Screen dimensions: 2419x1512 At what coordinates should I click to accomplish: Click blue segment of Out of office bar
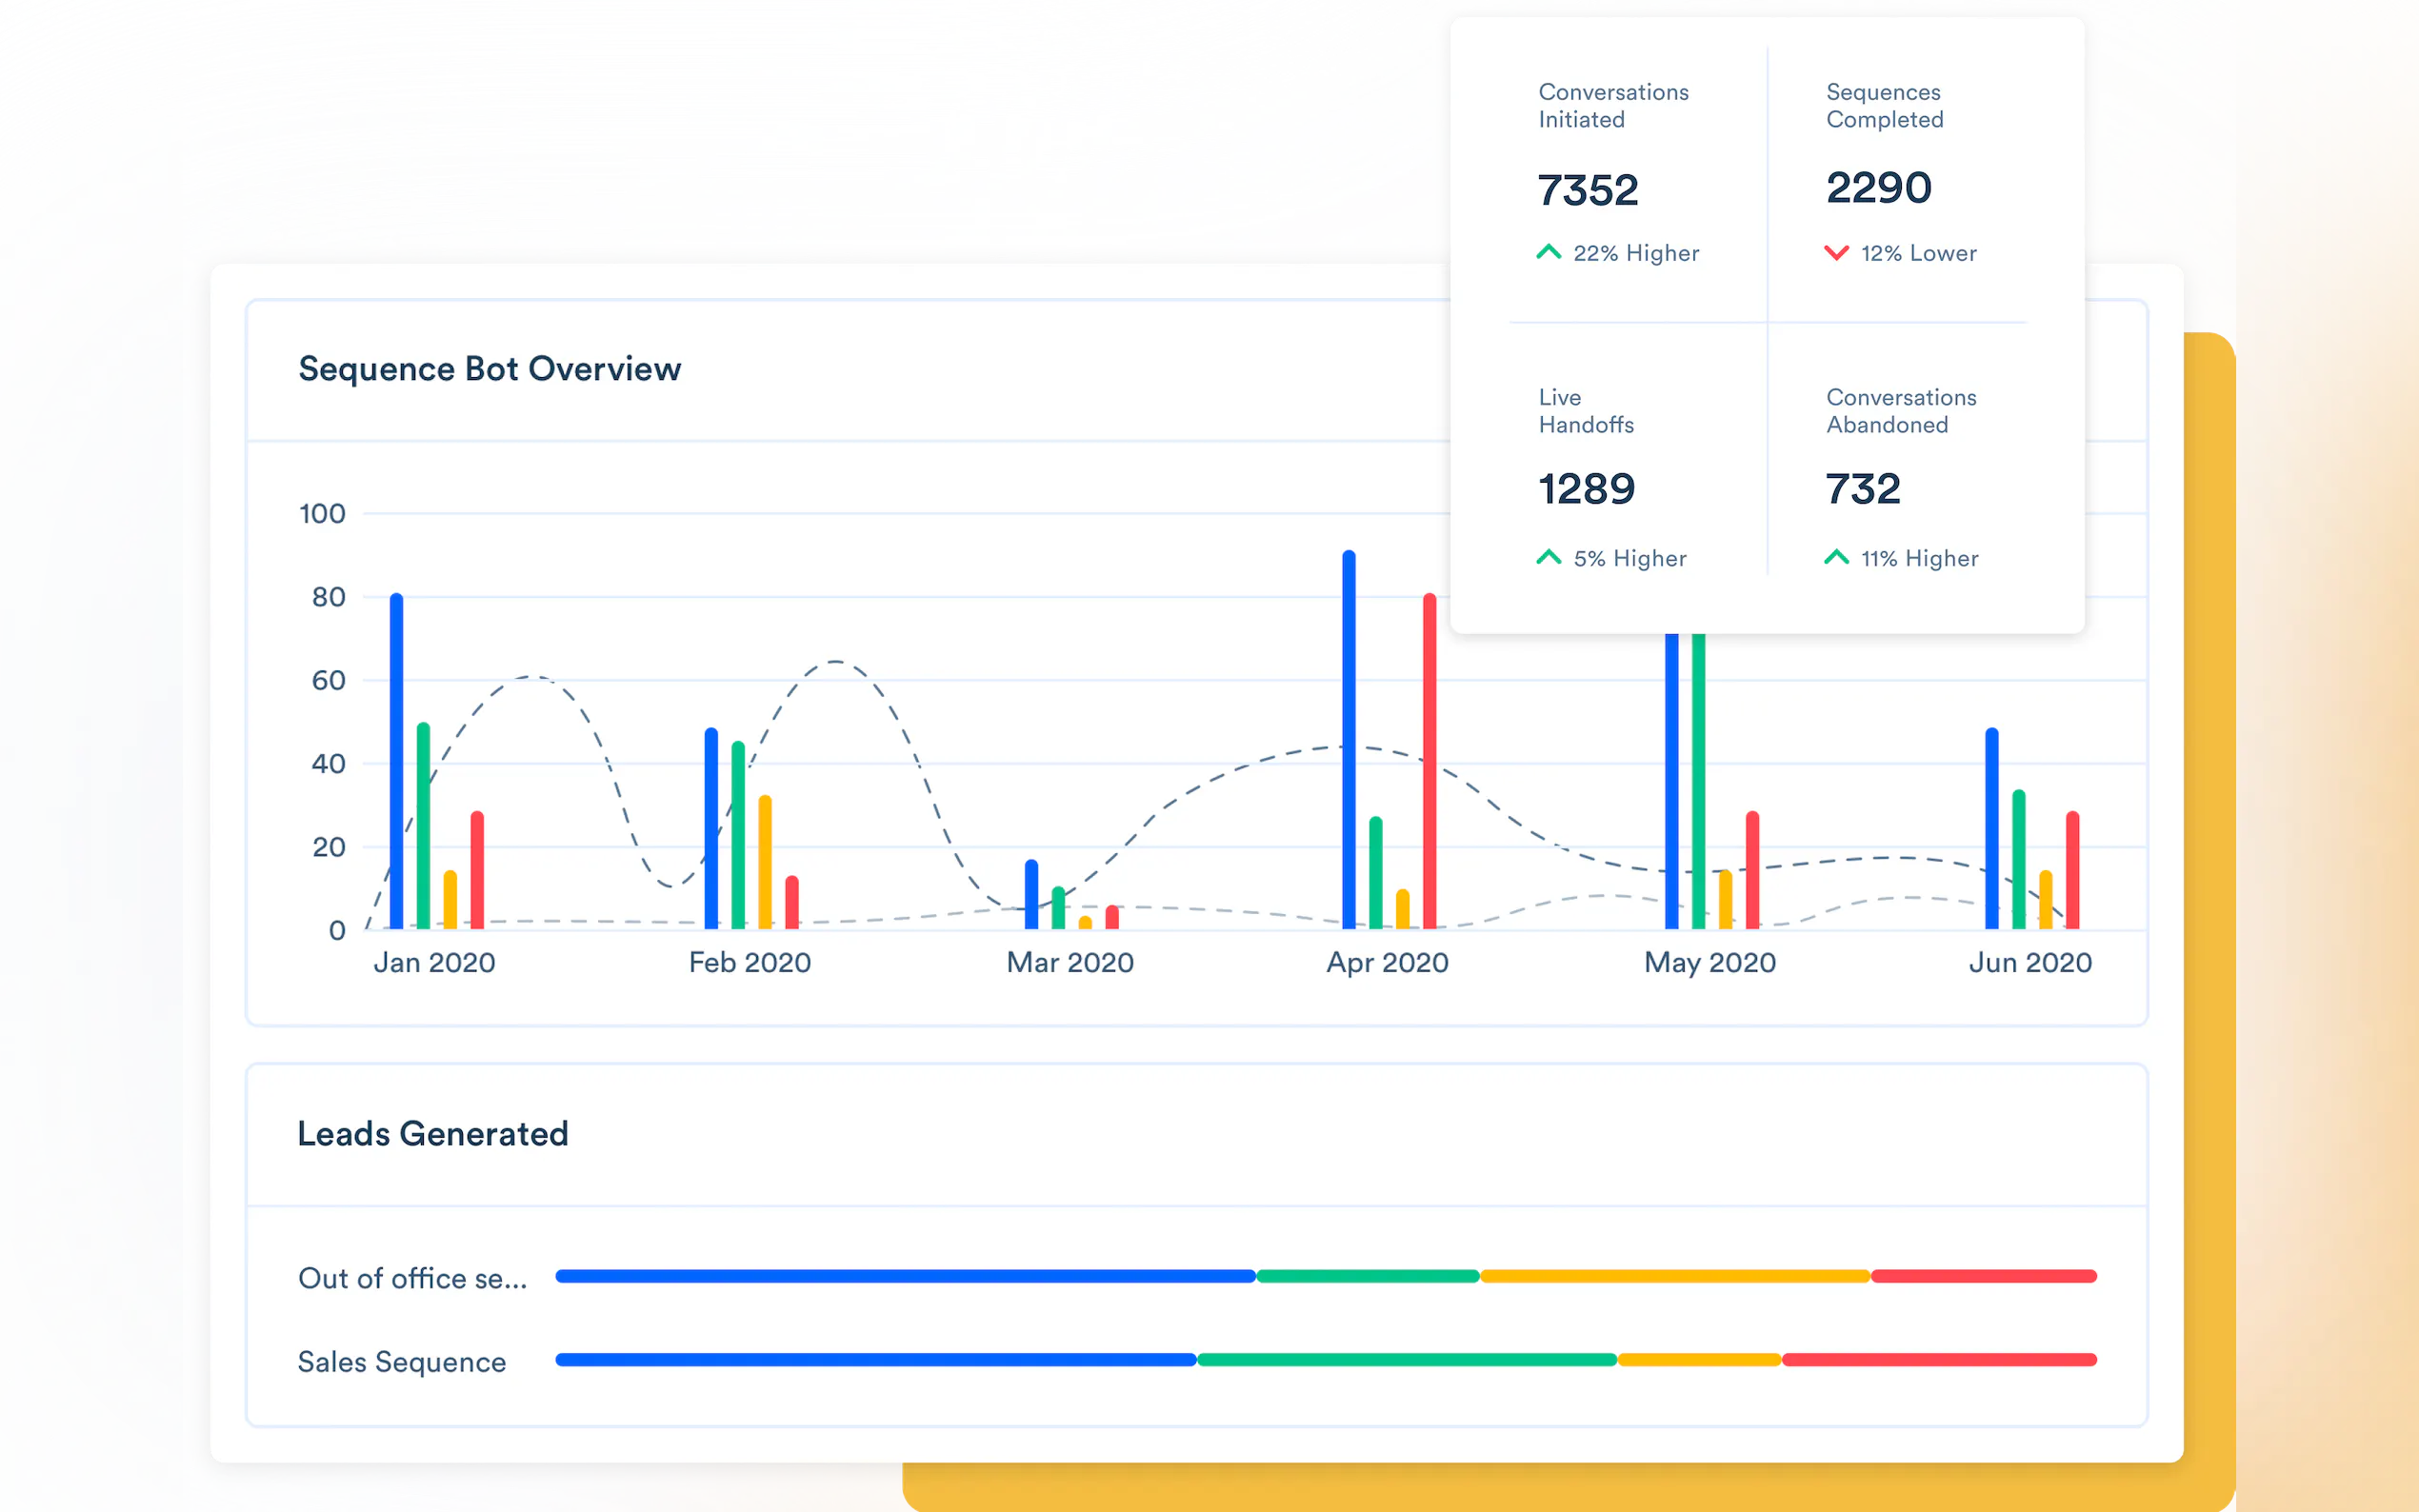905,1276
